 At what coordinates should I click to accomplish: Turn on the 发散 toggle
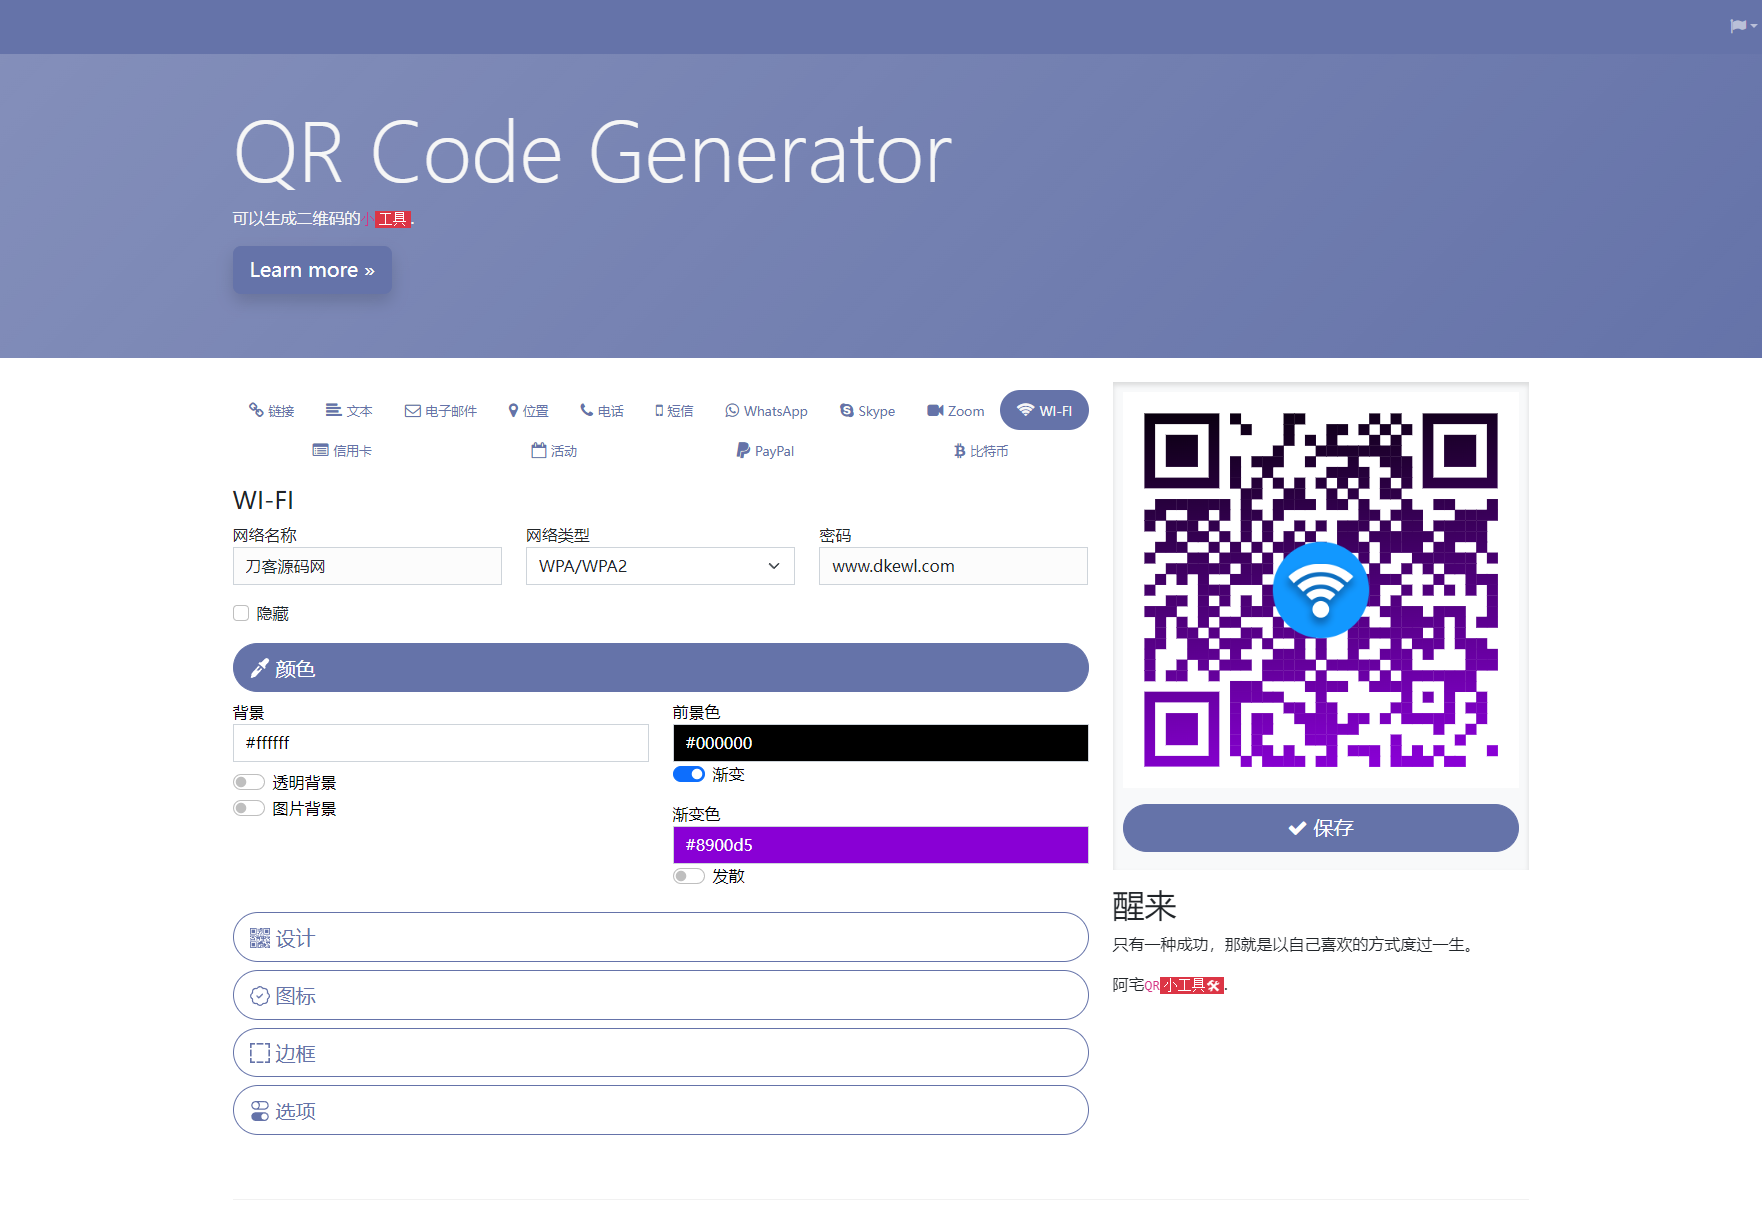(688, 875)
